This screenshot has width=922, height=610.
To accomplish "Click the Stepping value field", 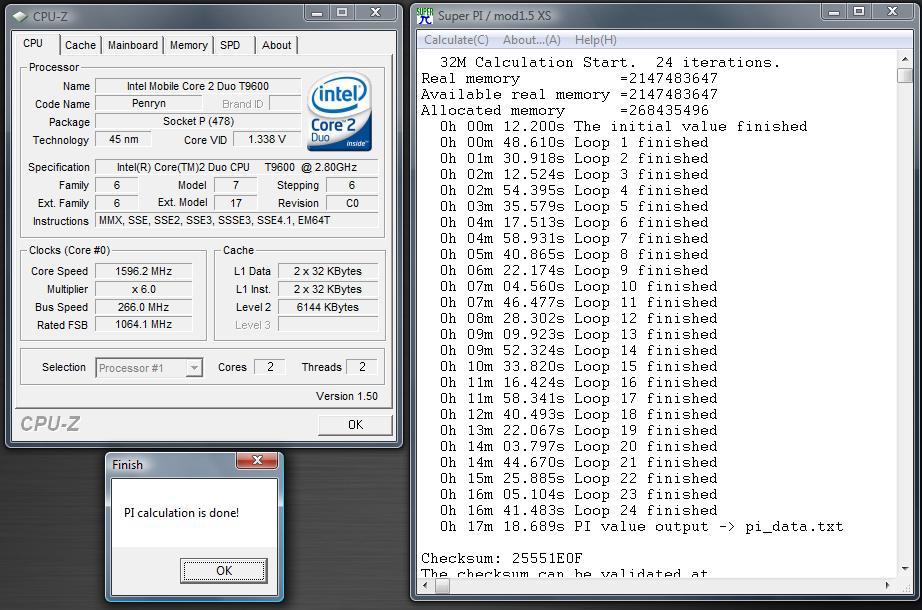I will click(352, 185).
